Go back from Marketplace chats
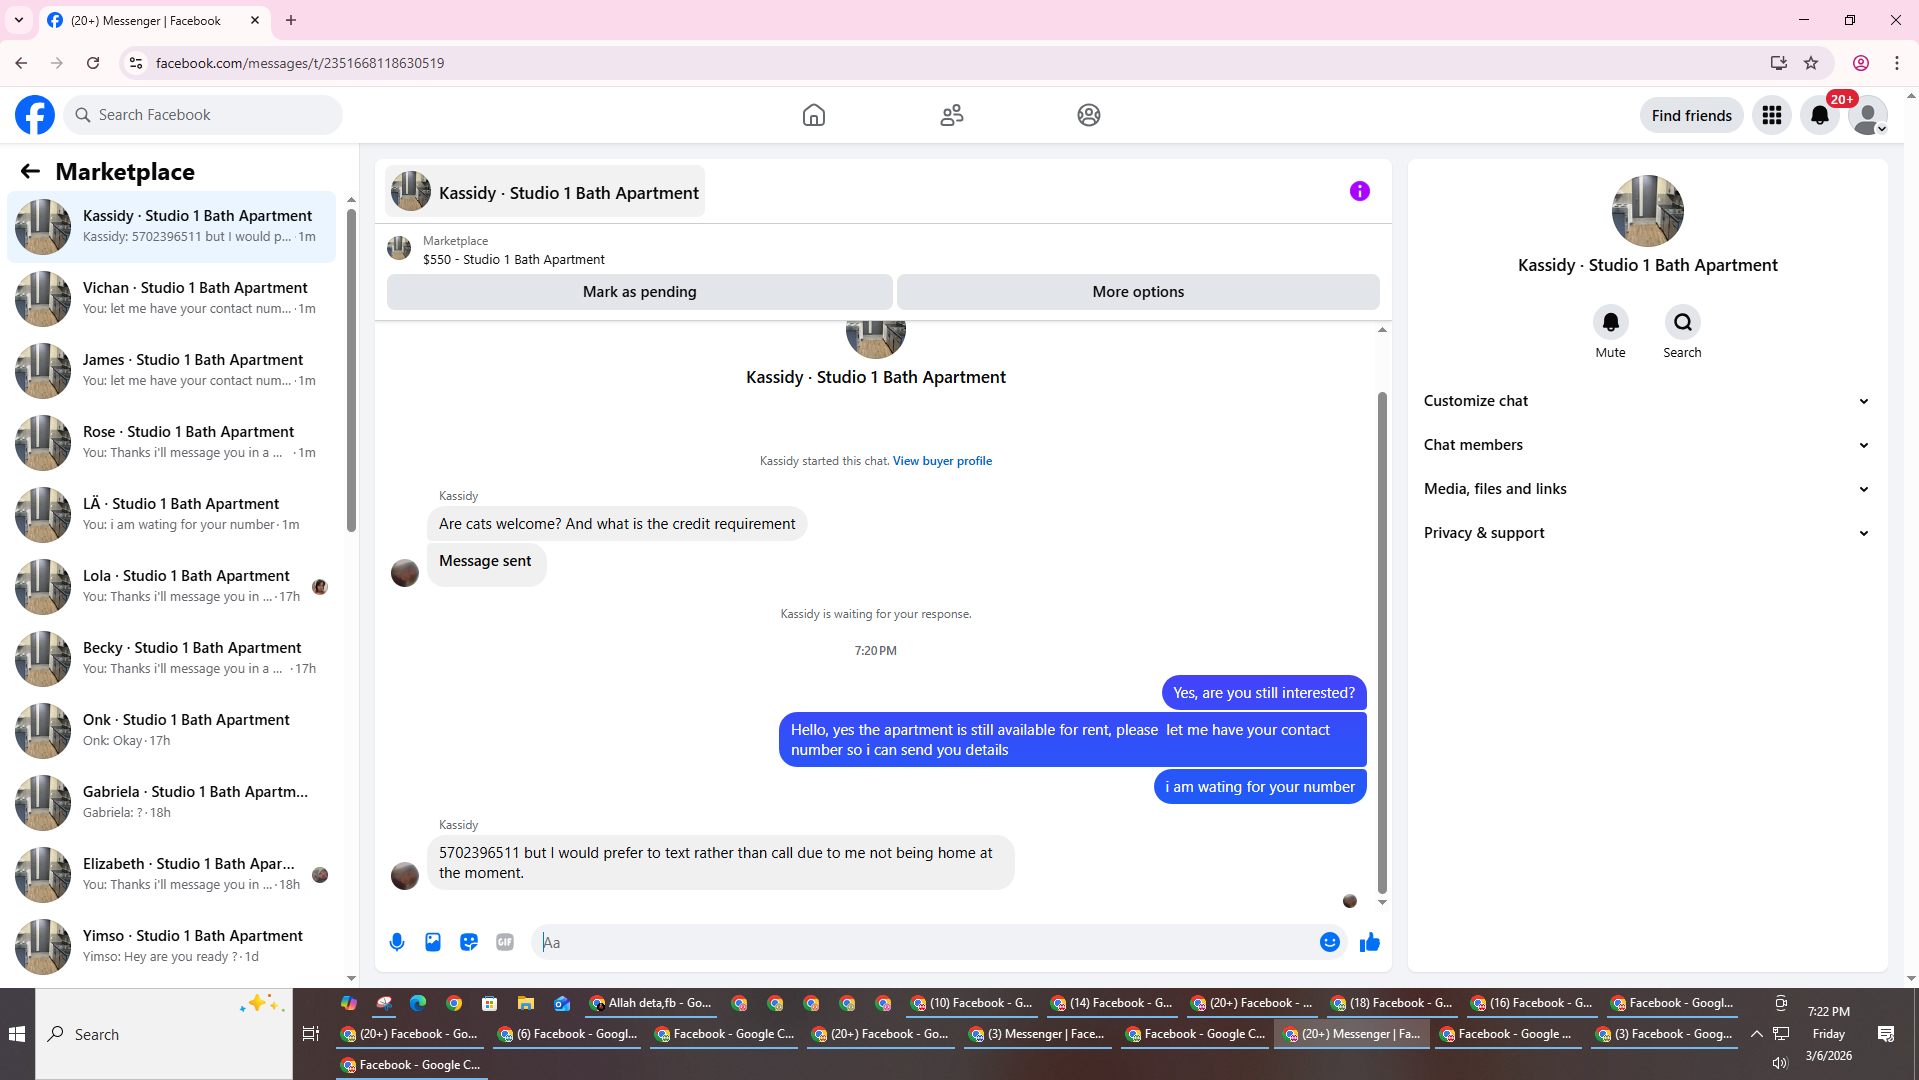 [30, 172]
